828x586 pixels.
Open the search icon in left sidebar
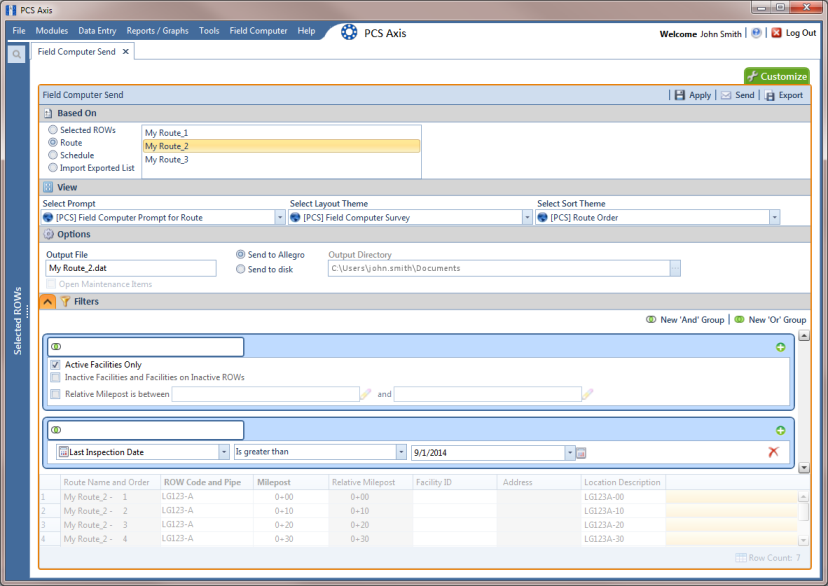16,54
